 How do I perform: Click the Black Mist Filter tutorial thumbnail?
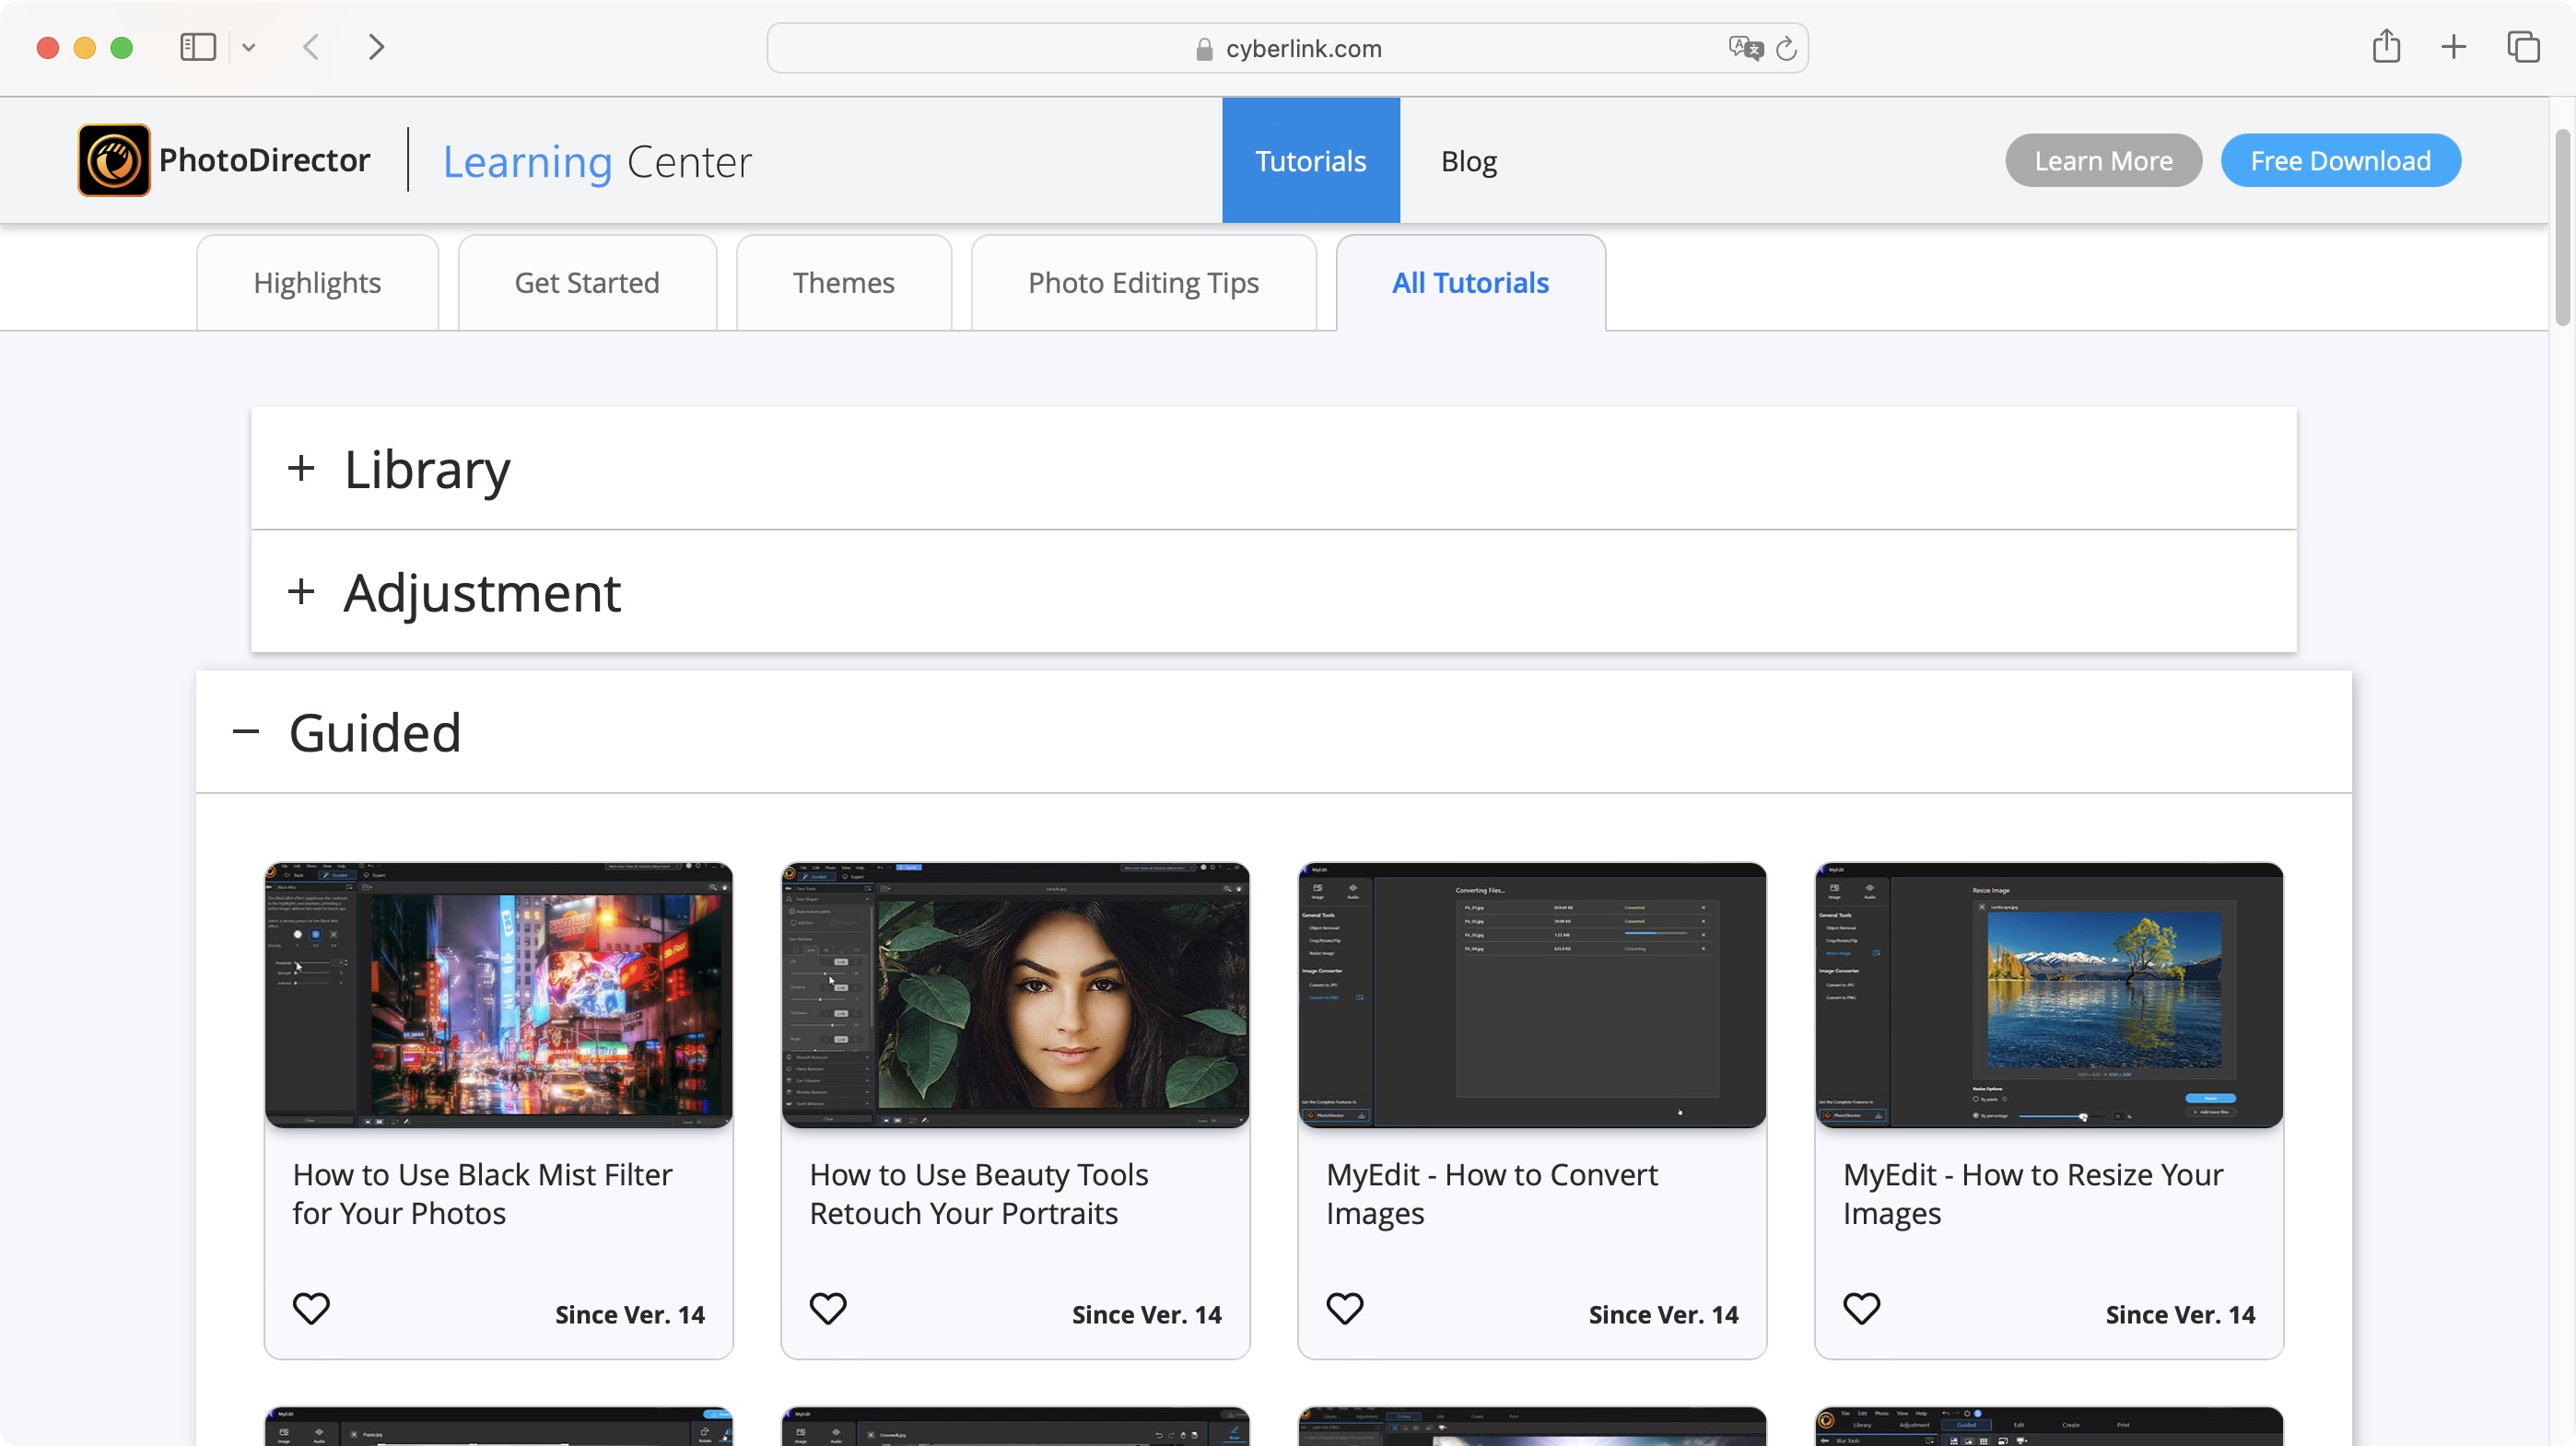(498, 994)
